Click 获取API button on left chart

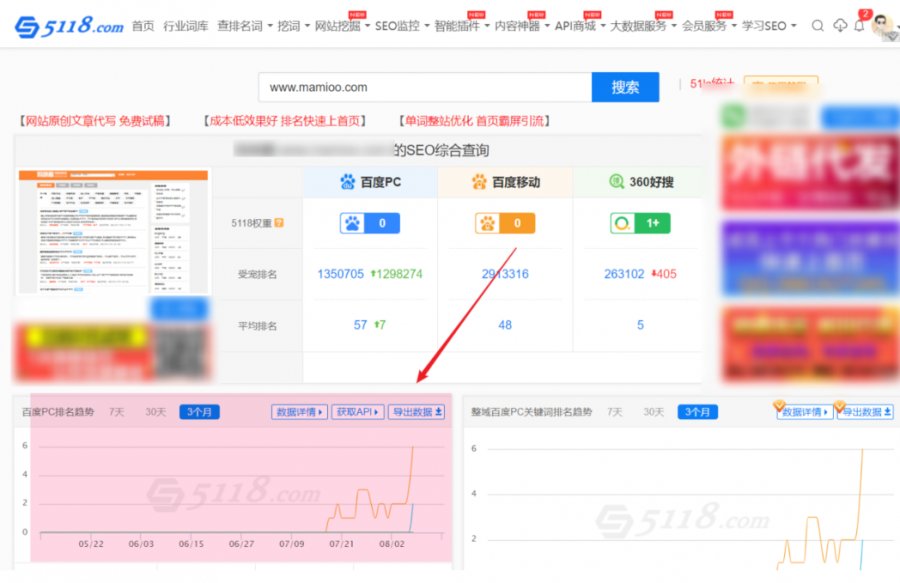tap(358, 412)
